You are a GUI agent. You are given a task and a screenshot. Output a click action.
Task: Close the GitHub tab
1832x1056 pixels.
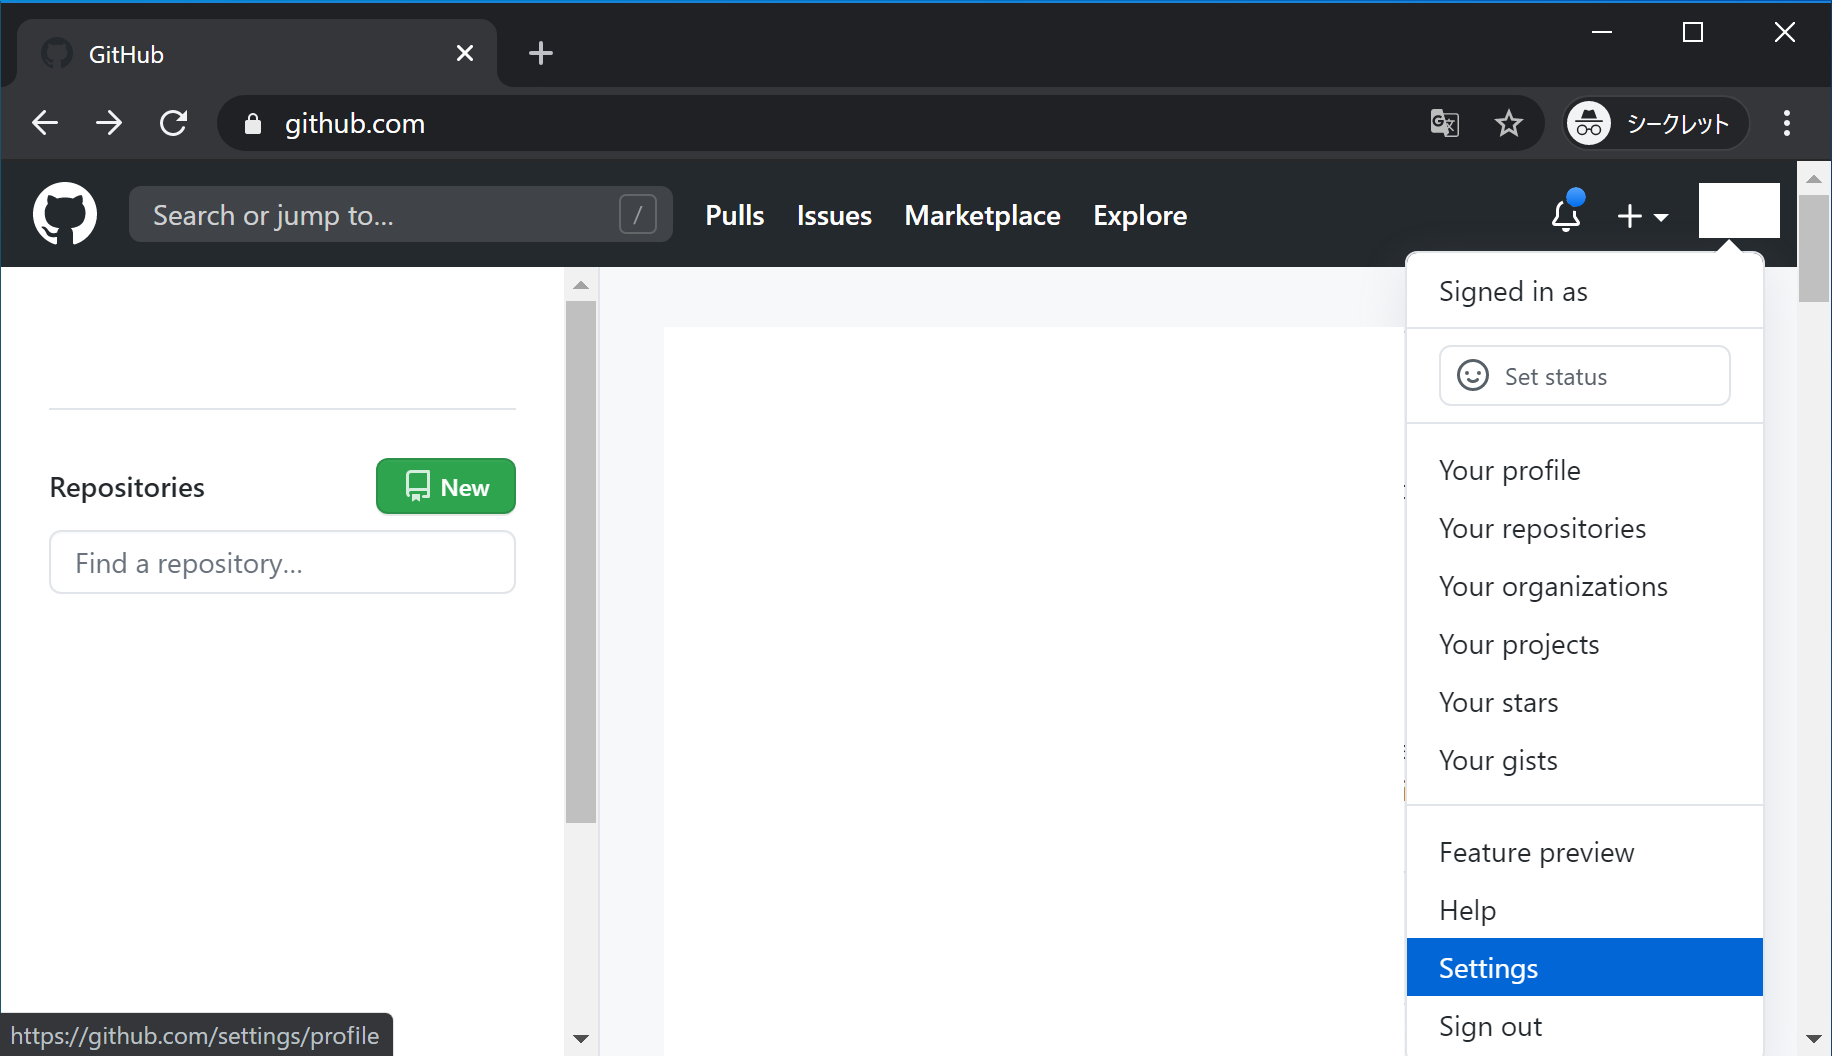tap(465, 54)
